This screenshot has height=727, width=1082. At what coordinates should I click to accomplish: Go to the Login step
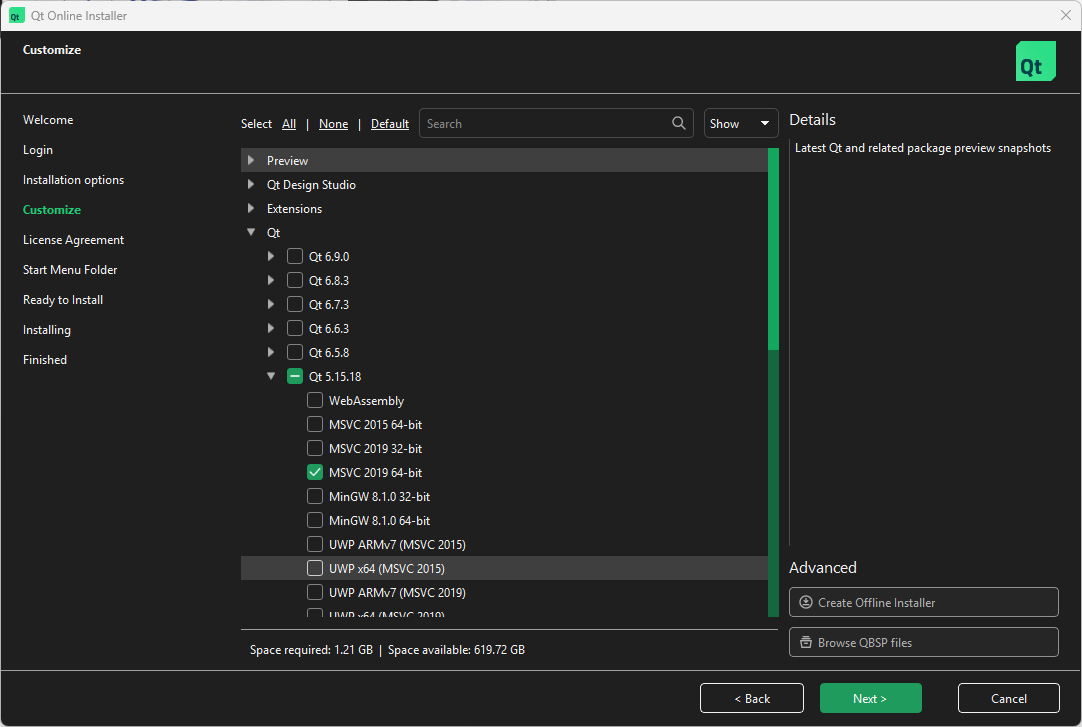point(38,150)
